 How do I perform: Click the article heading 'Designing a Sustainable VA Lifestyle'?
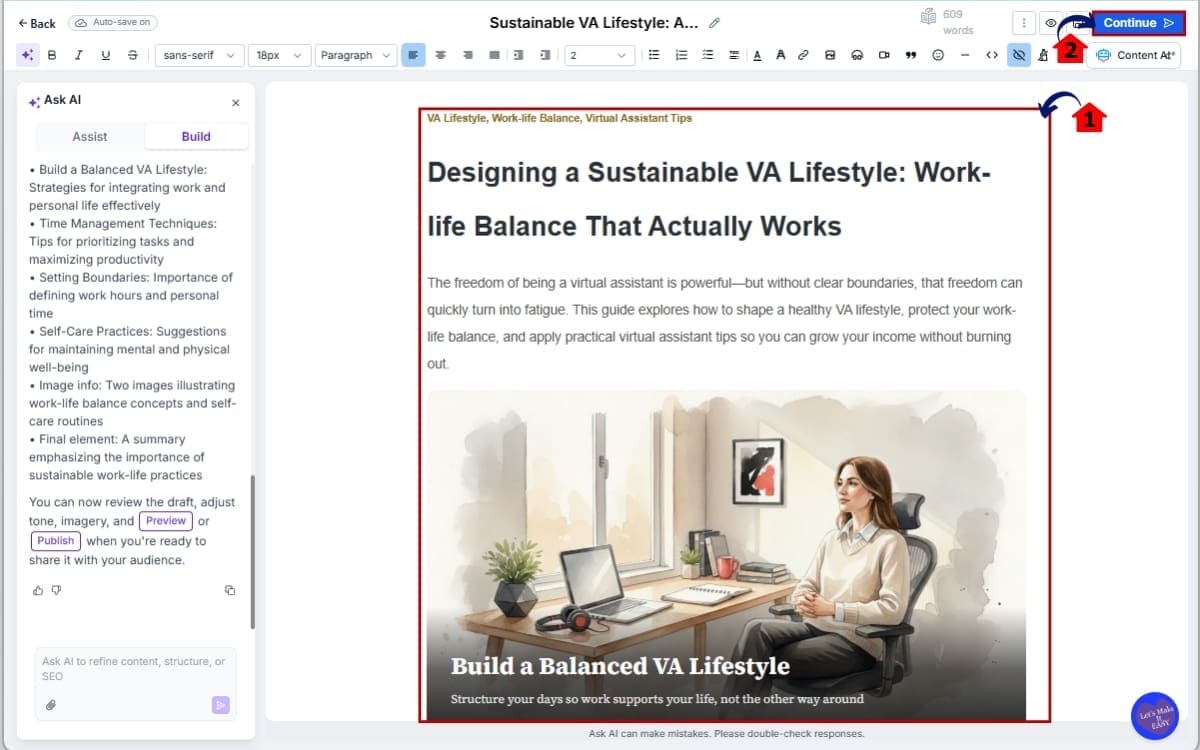709,199
